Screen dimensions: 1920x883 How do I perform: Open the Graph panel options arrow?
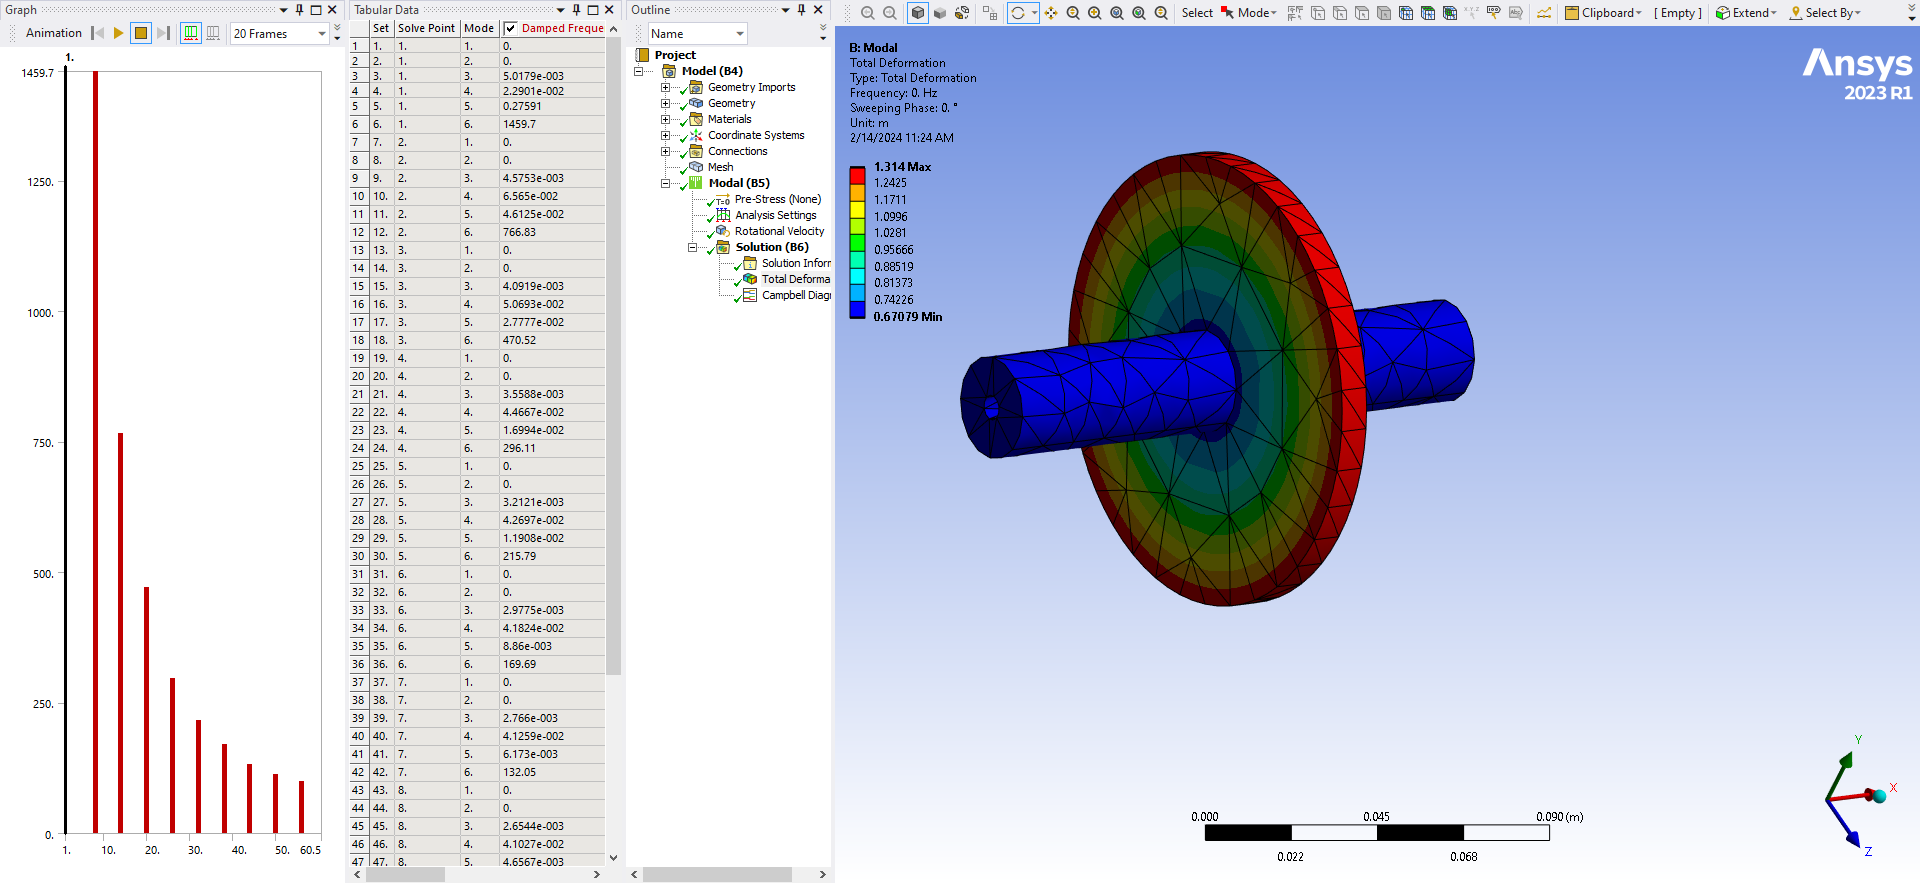(284, 10)
